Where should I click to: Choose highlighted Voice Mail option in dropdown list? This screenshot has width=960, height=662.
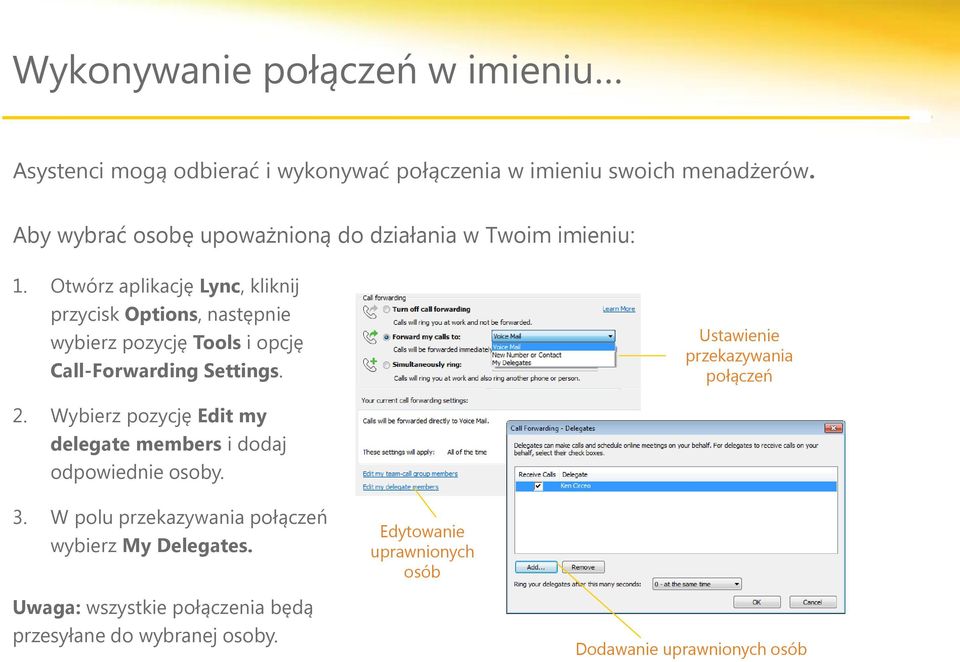pyautogui.click(x=553, y=347)
